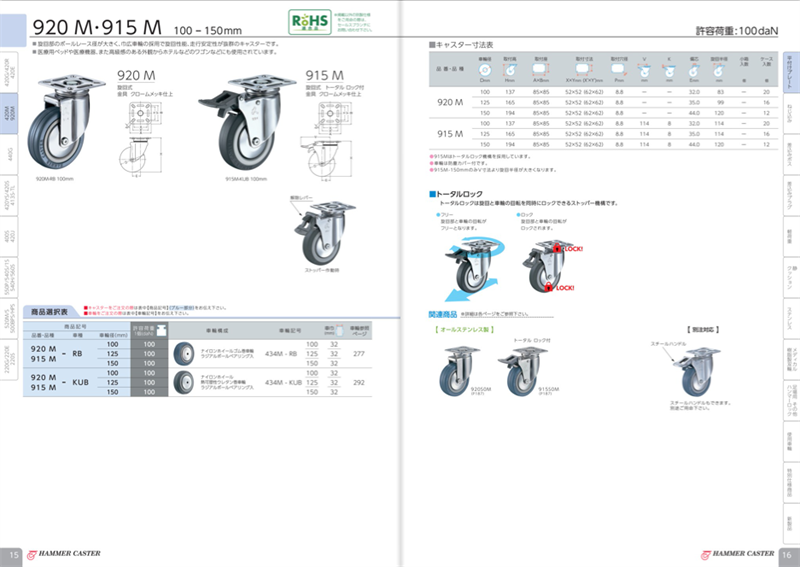Select the 440G left index tab
This screenshot has width=800, height=567.
coord(9,154)
